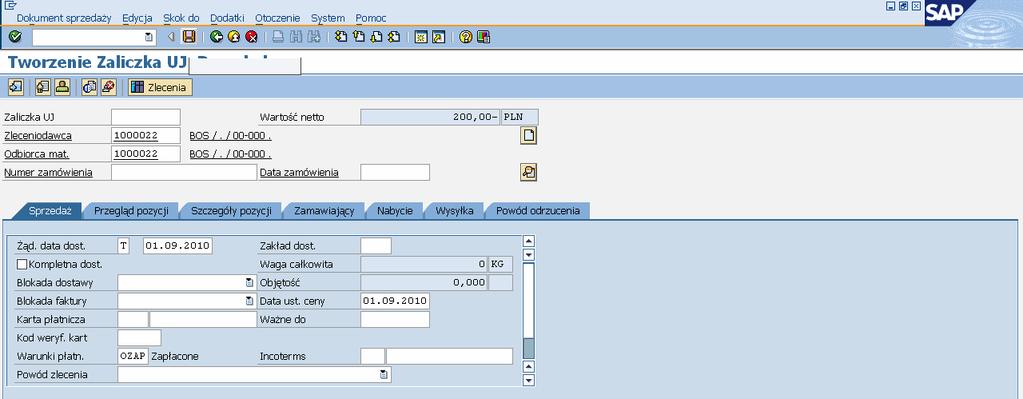
Task: Click the Header partner person icon
Action: [x=62, y=87]
